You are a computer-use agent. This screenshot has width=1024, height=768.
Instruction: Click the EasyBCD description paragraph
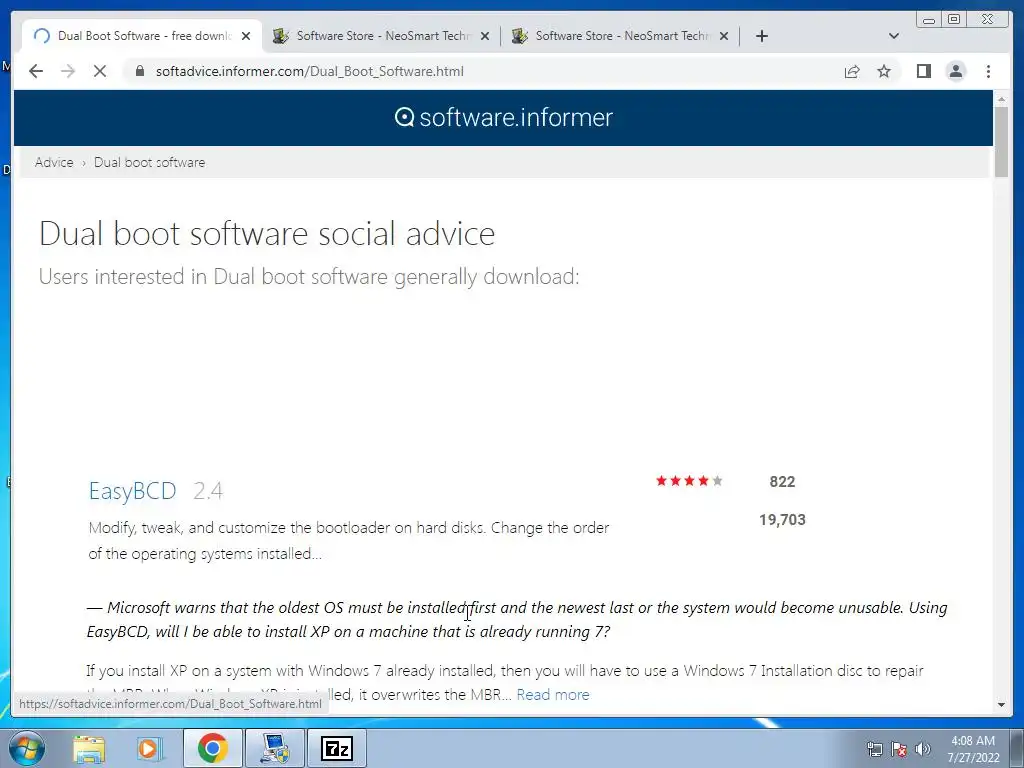coord(349,540)
